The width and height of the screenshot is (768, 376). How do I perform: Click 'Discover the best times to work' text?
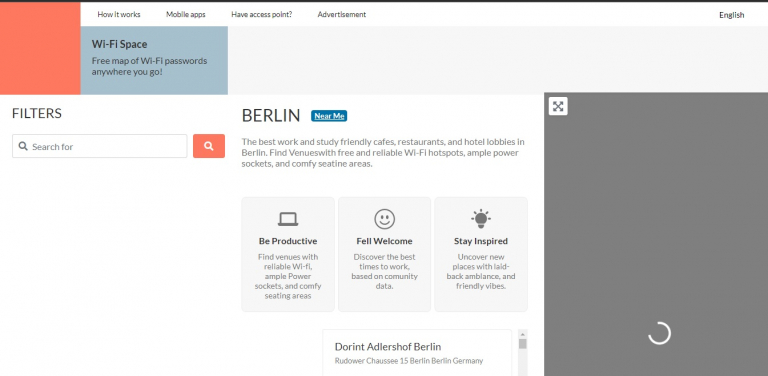pos(384,271)
